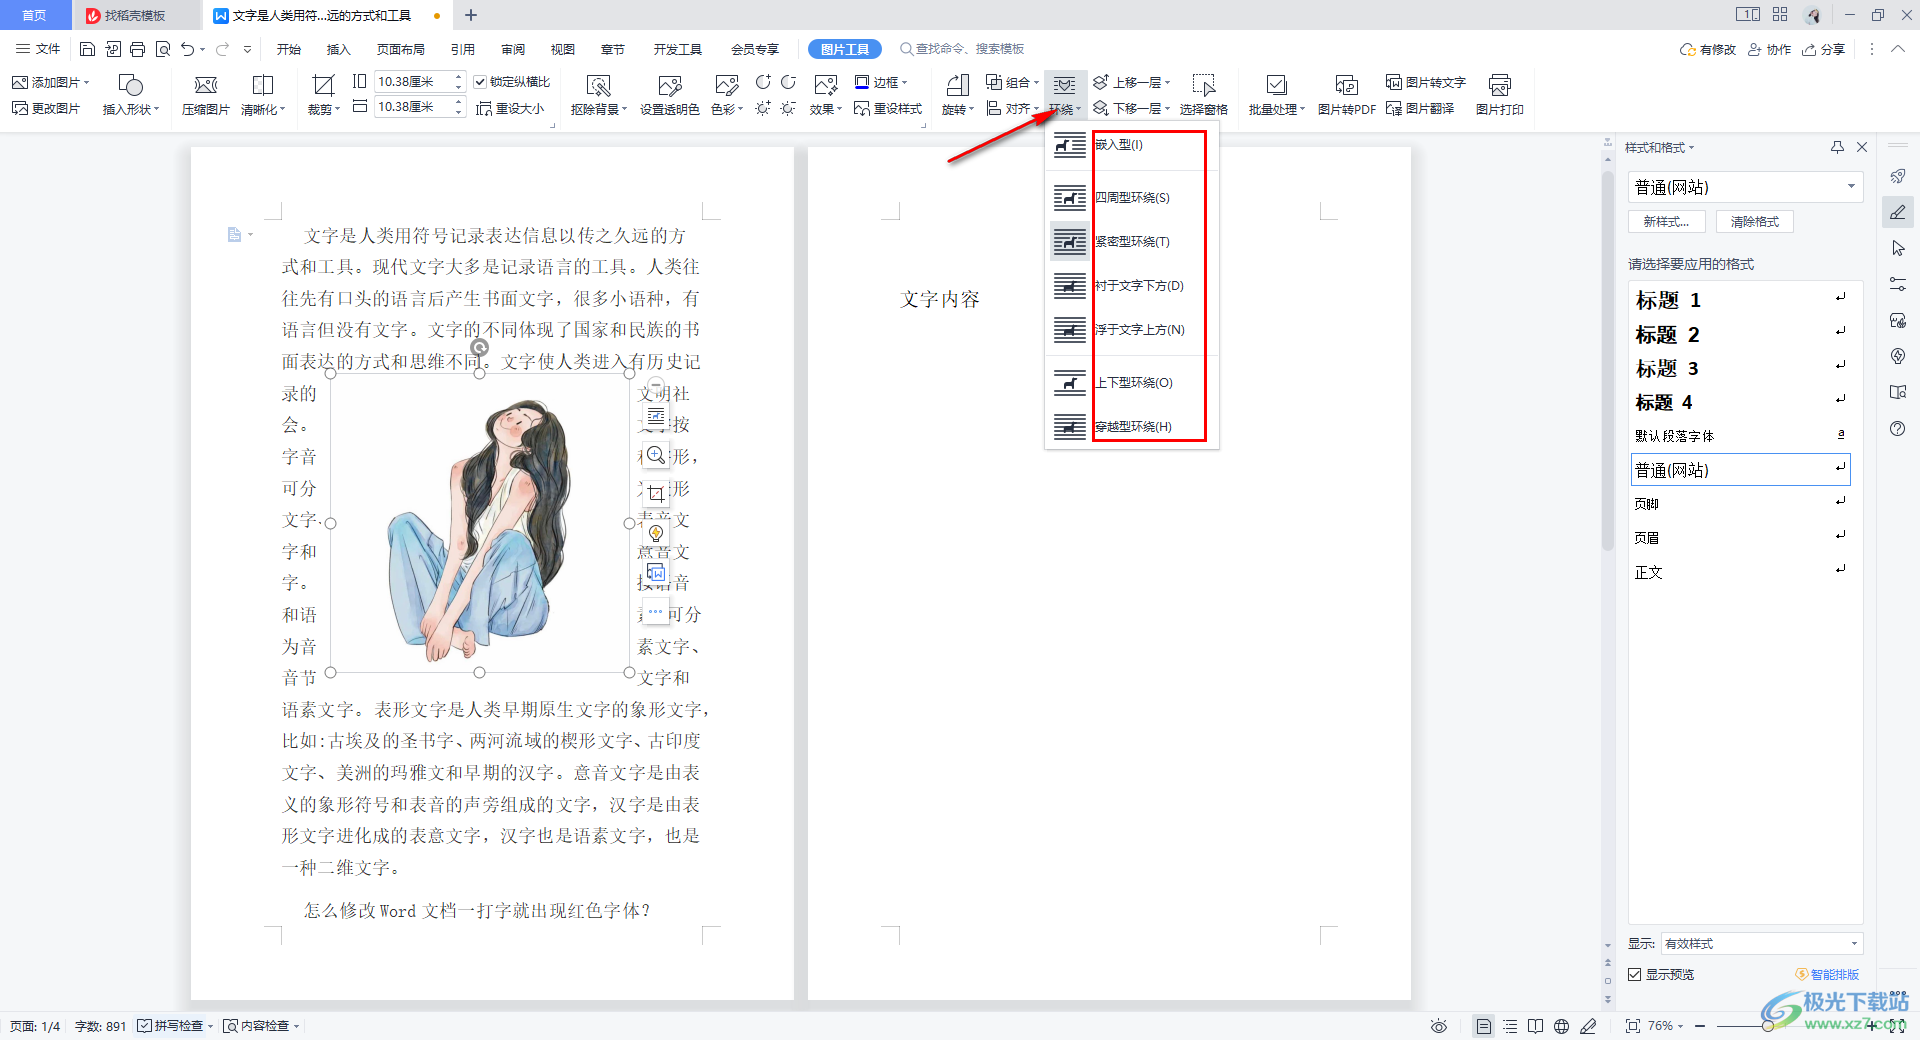
Task: Click the Share (分享) button
Action: [1824, 49]
